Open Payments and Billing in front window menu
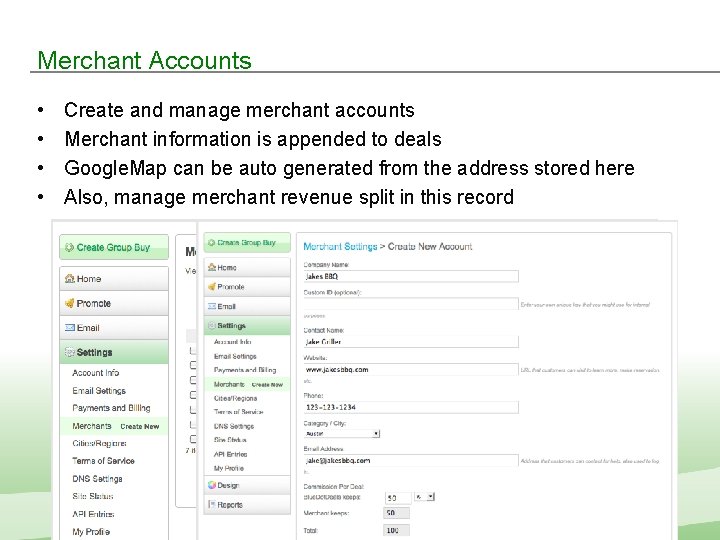720x540 pixels. pos(245,370)
